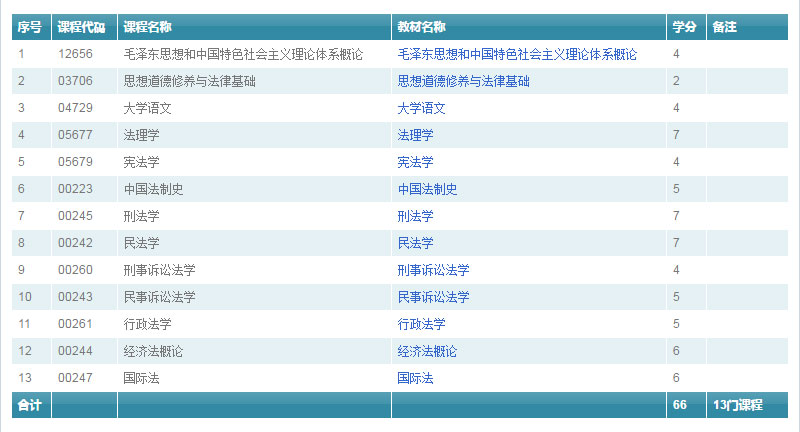Select course code 05677
The image size is (800, 432).
(76, 135)
